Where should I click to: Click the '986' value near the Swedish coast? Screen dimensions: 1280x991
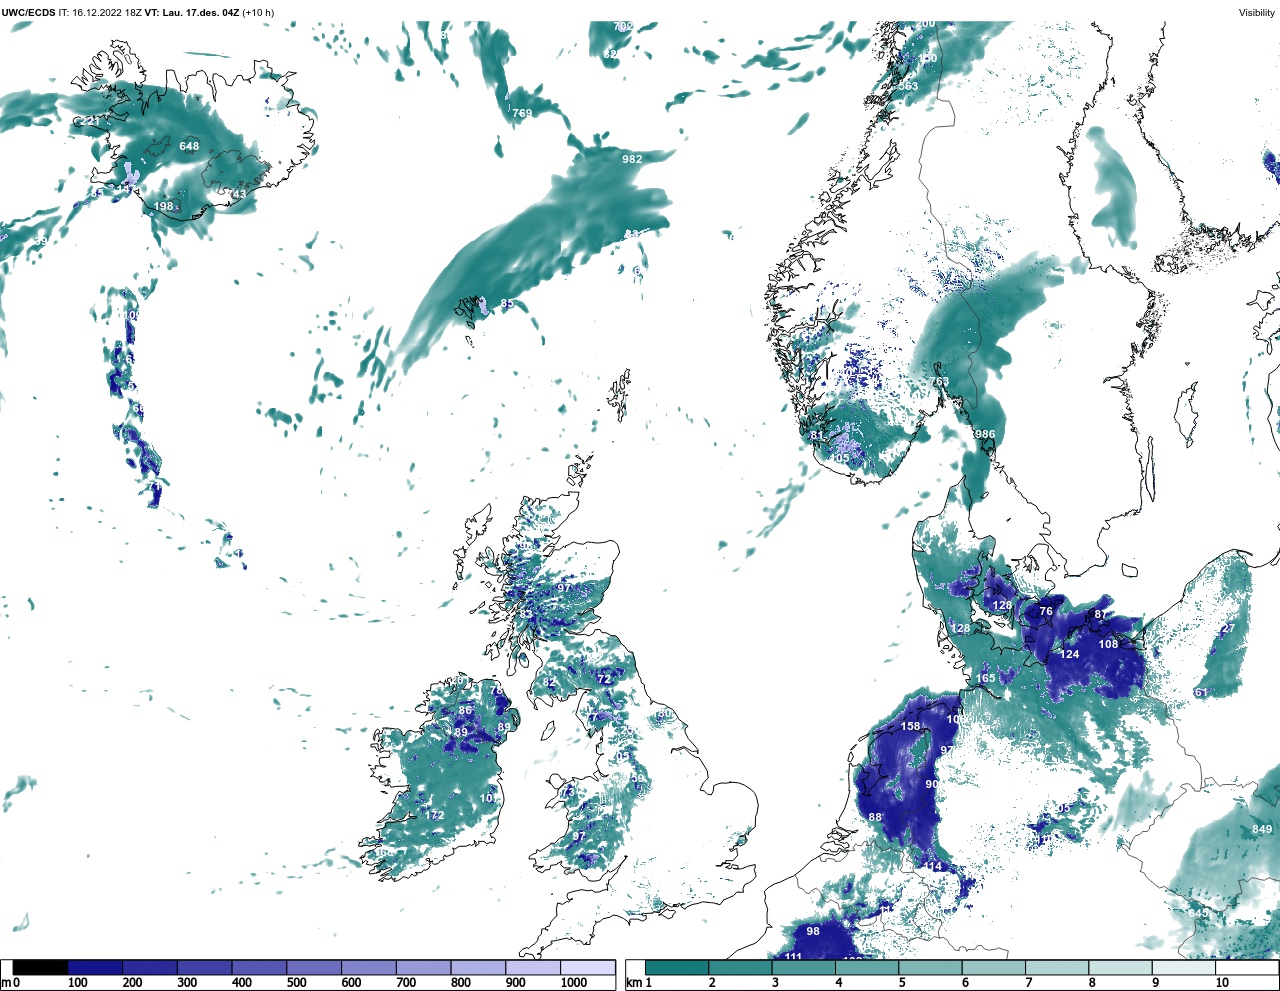[985, 434]
